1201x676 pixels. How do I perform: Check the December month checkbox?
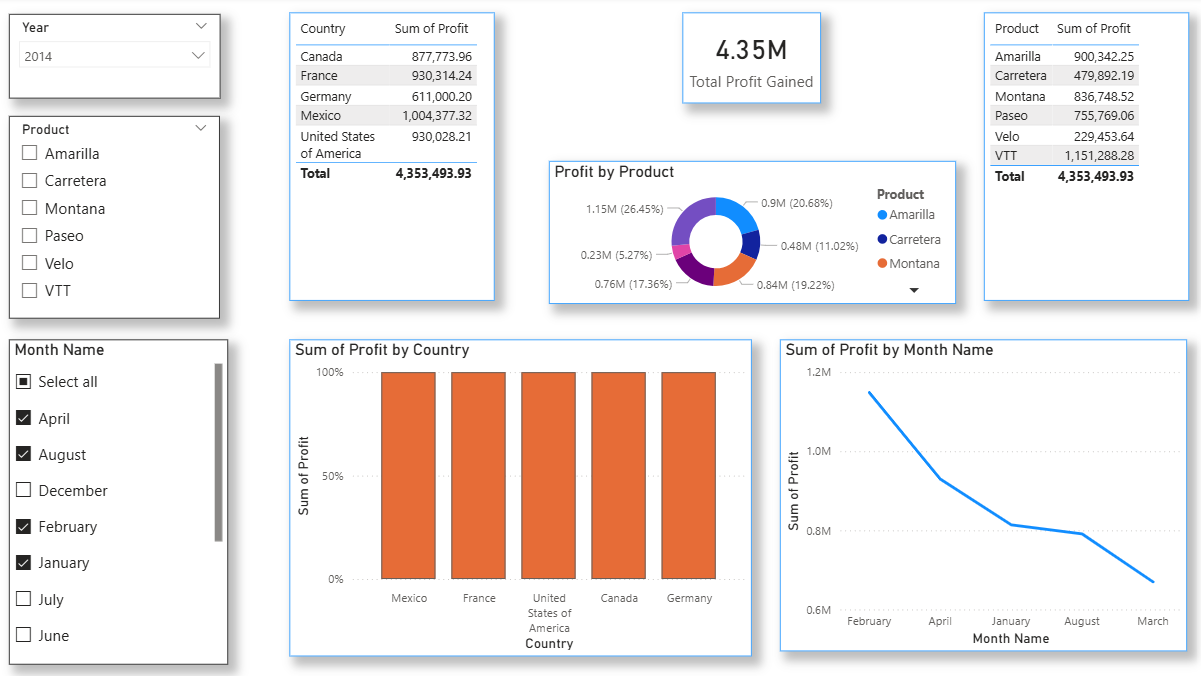pyautogui.click(x=24, y=491)
